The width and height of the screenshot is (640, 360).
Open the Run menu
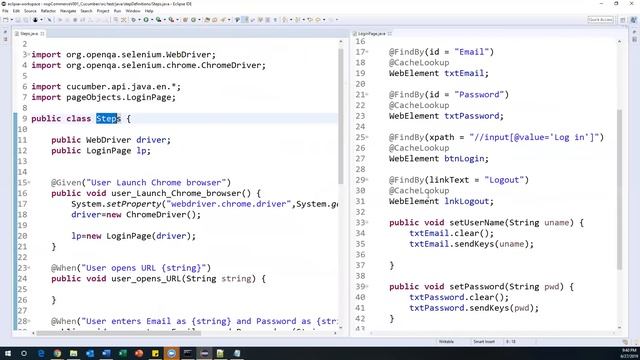[118, 11]
